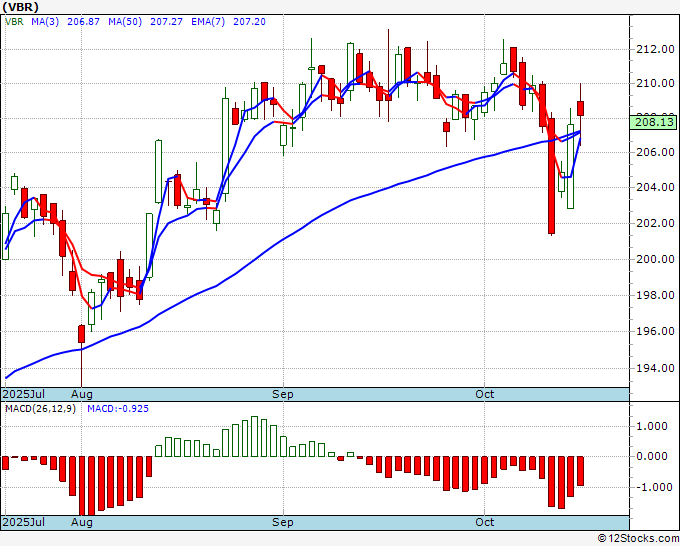Click the MACD(26,12,9) indicator label

40,409
